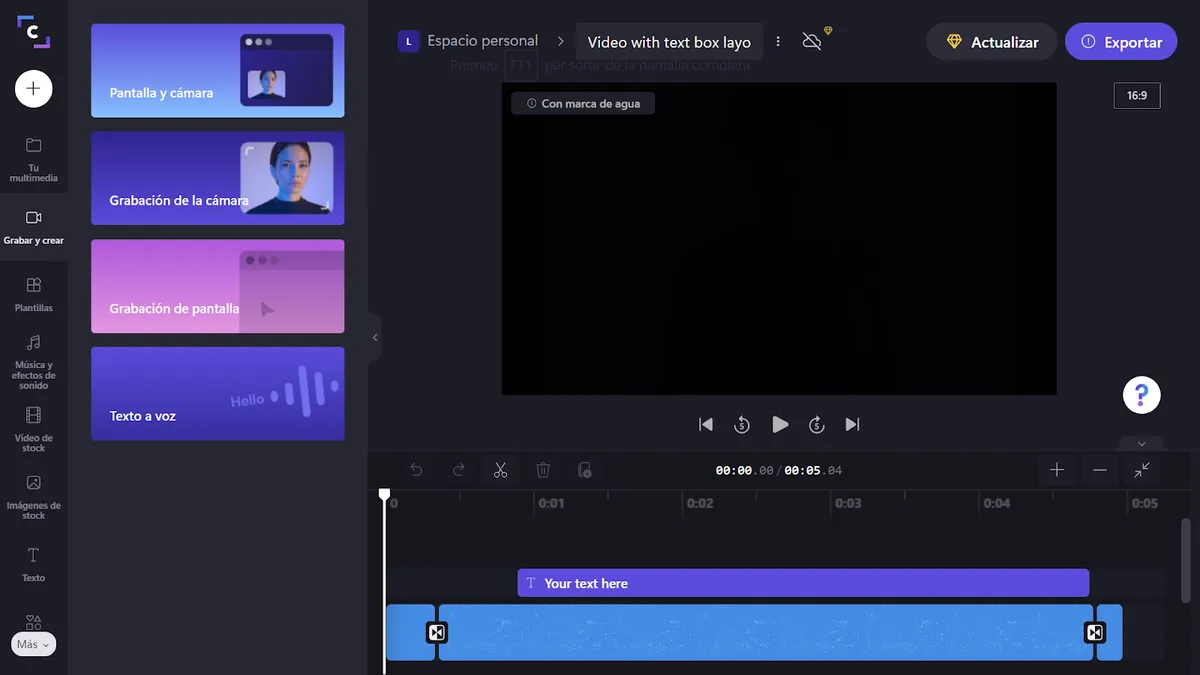This screenshot has width=1200, height=675.
Task: Zoom in timeline with plus icon
Action: click(x=1057, y=470)
